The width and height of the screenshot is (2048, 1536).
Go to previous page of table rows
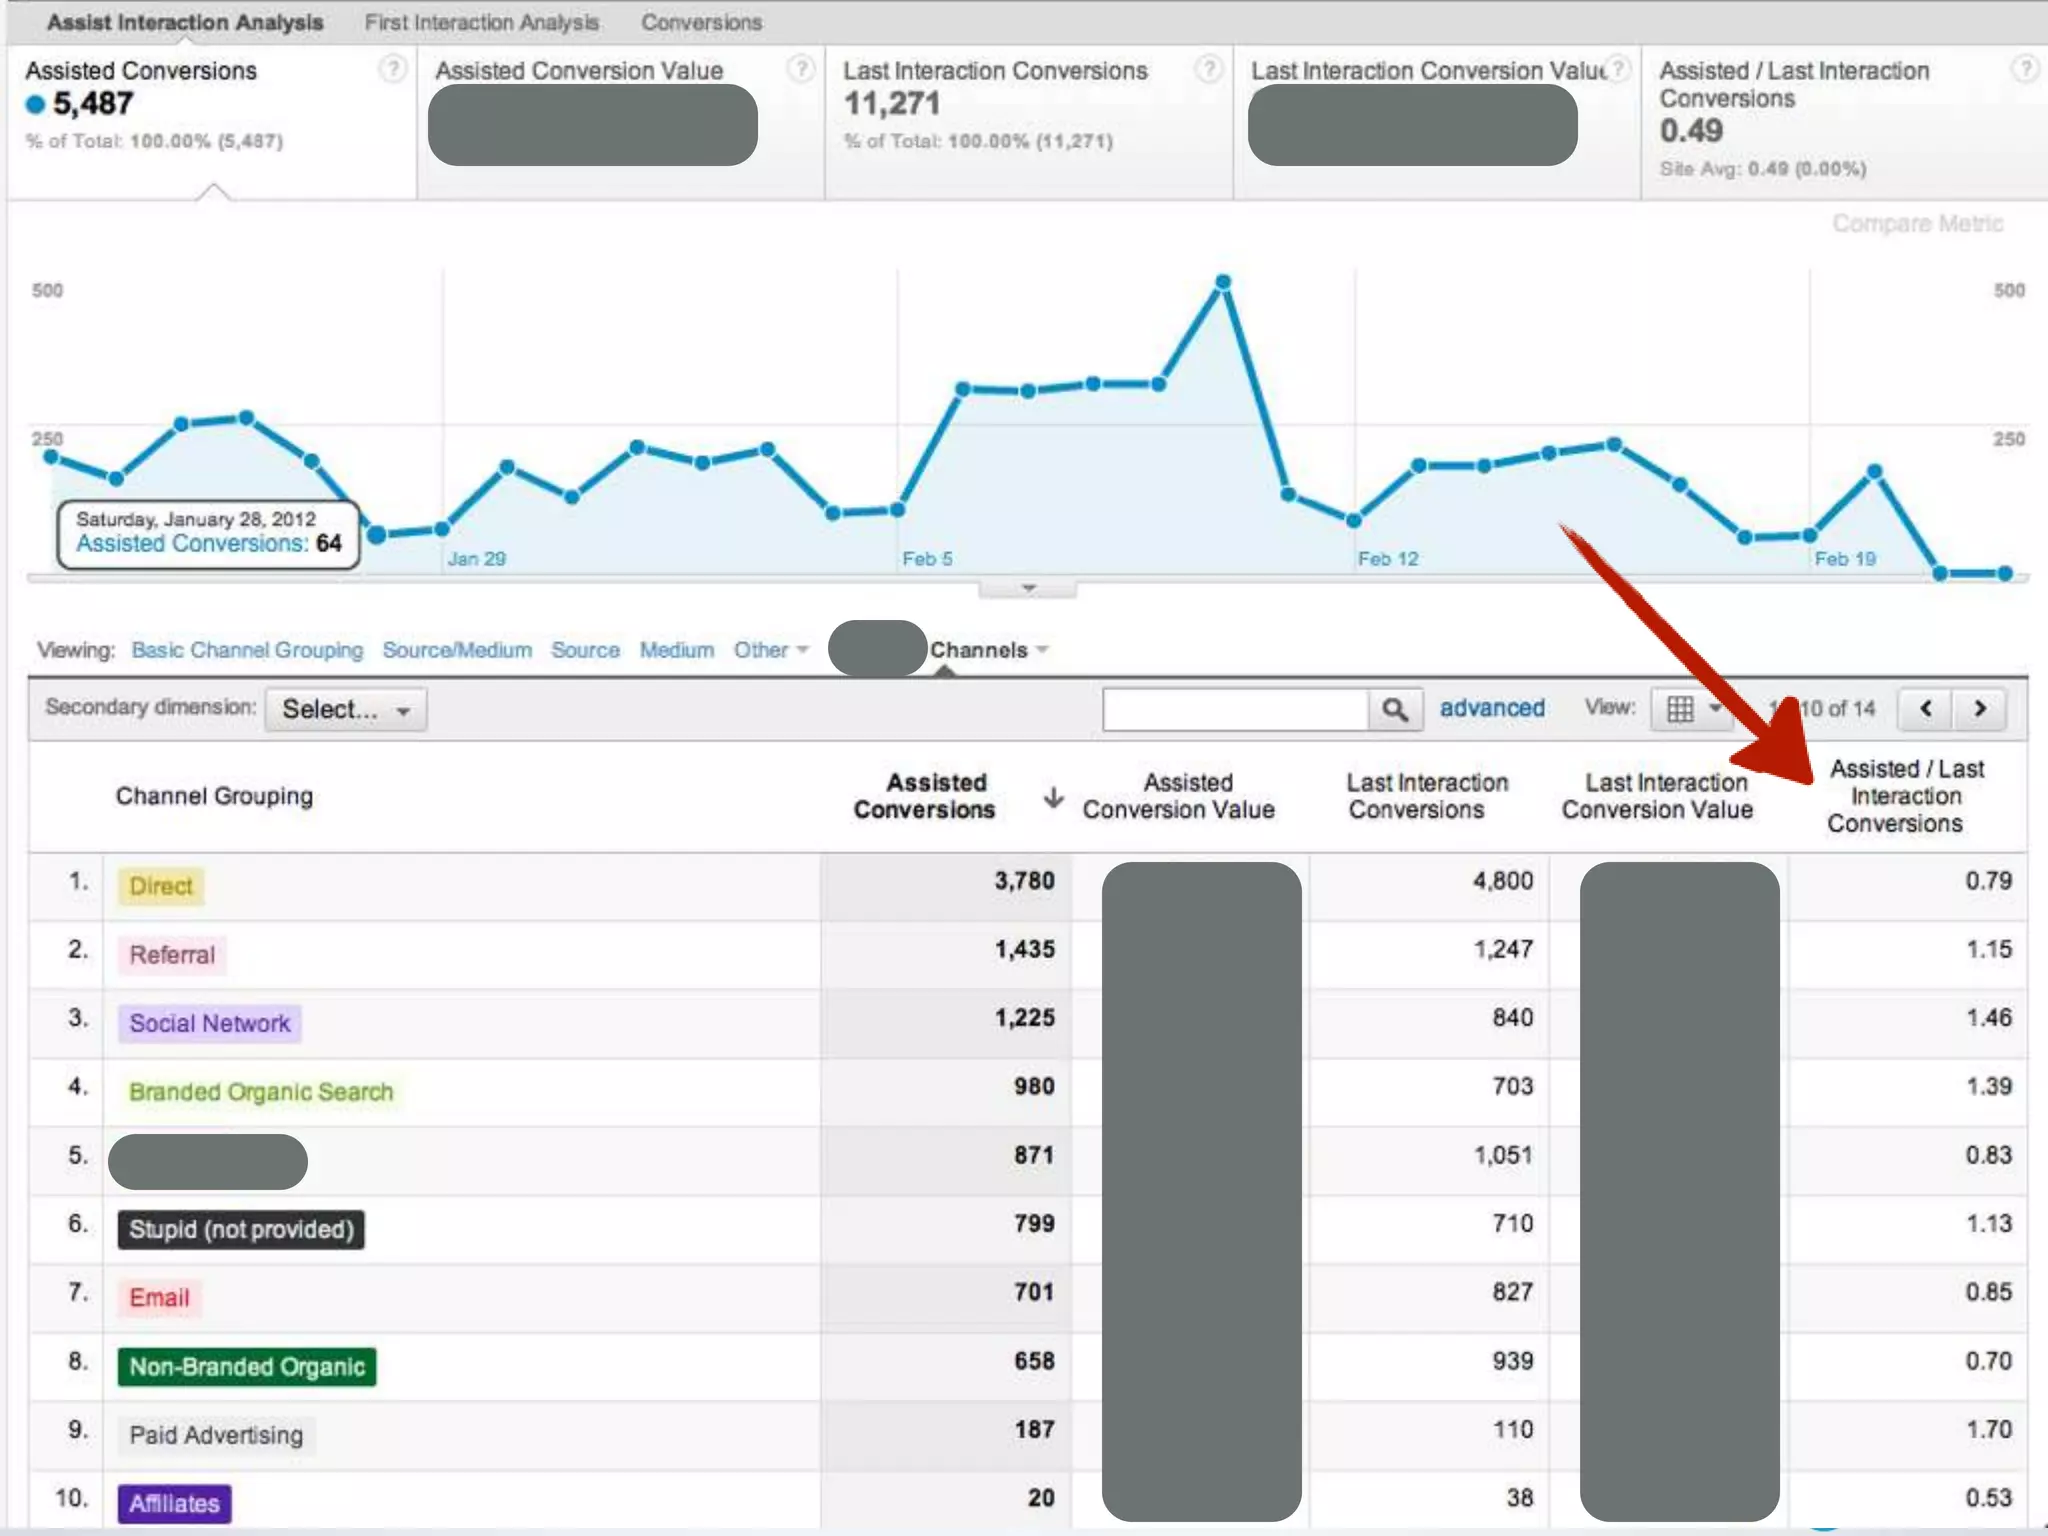(x=1925, y=709)
